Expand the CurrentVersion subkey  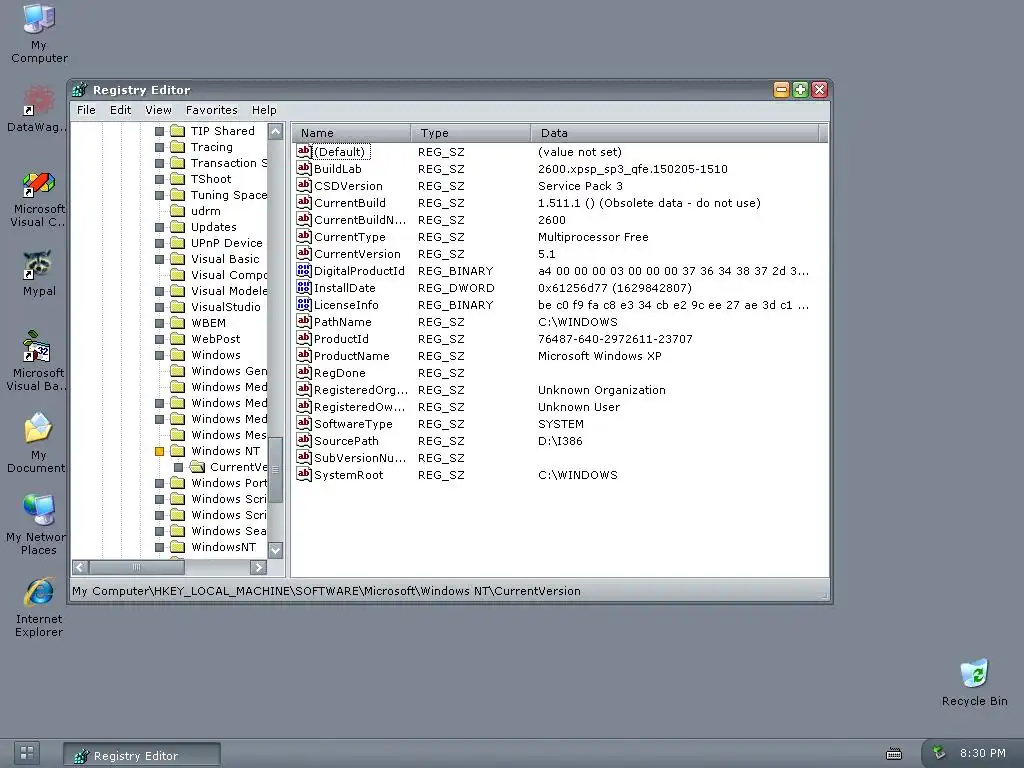pyautogui.click(x=178, y=468)
